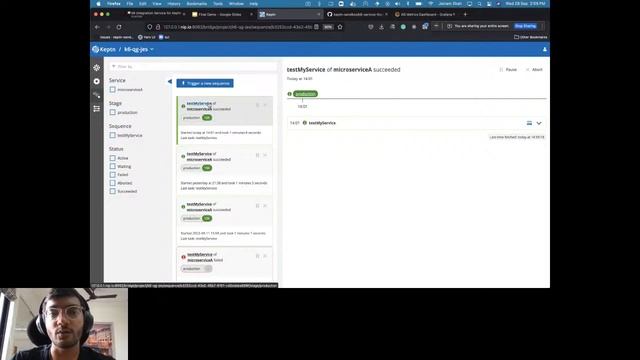Click the Abort button for the sequence
640x360 pixels.
534,70
